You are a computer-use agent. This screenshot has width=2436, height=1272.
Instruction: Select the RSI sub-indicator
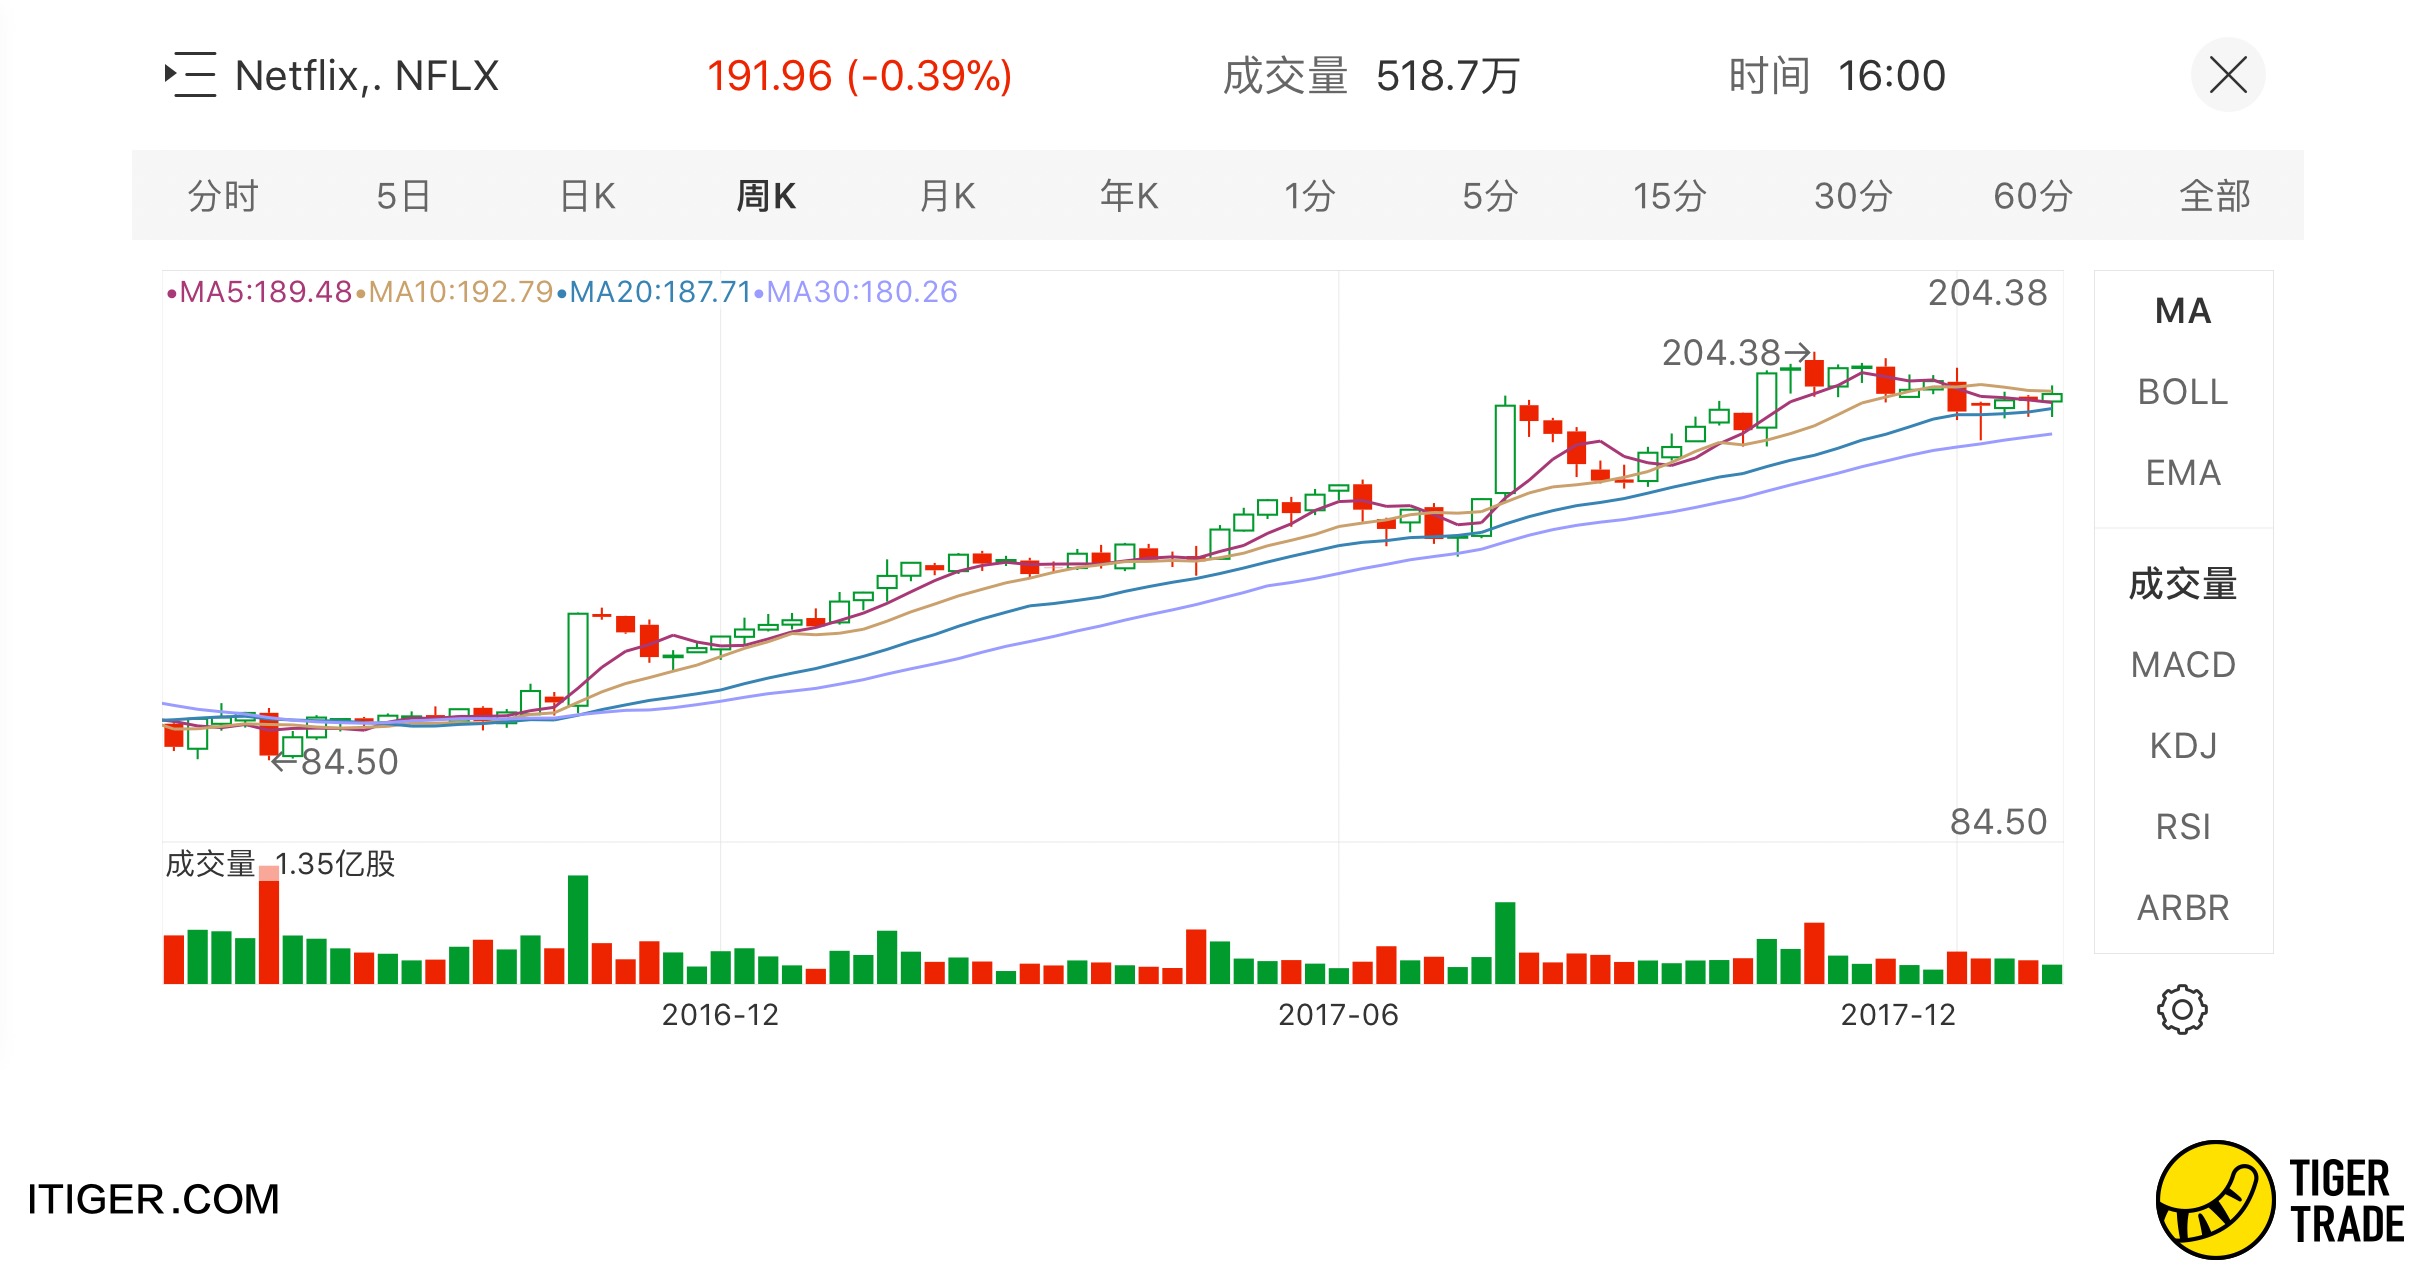pos(2183,827)
